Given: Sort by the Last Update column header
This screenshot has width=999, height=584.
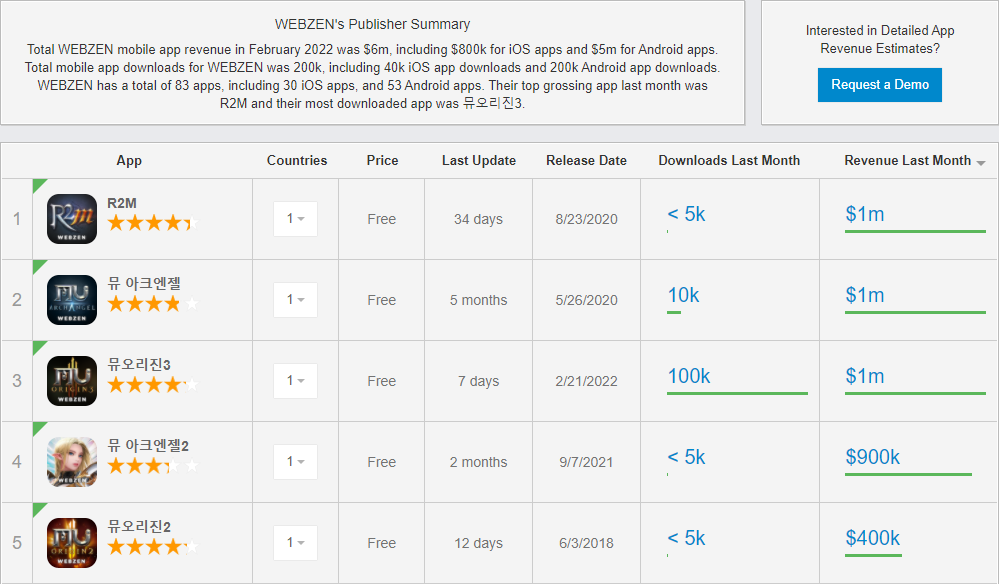Looking at the screenshot, I should coord(479,160).
